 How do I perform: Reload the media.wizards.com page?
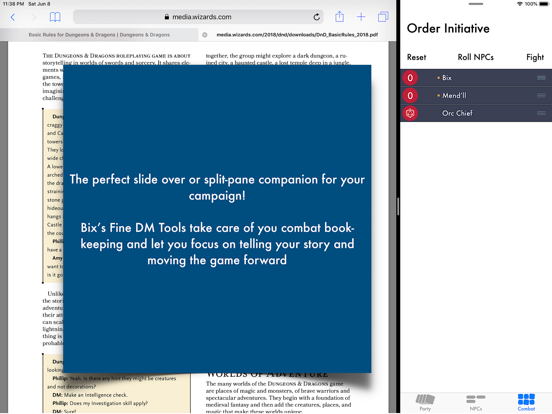pos(316,17)
